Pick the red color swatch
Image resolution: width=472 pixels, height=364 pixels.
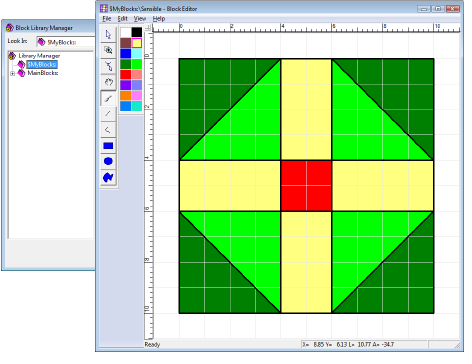pyautogui.click(x=126, y=75)
